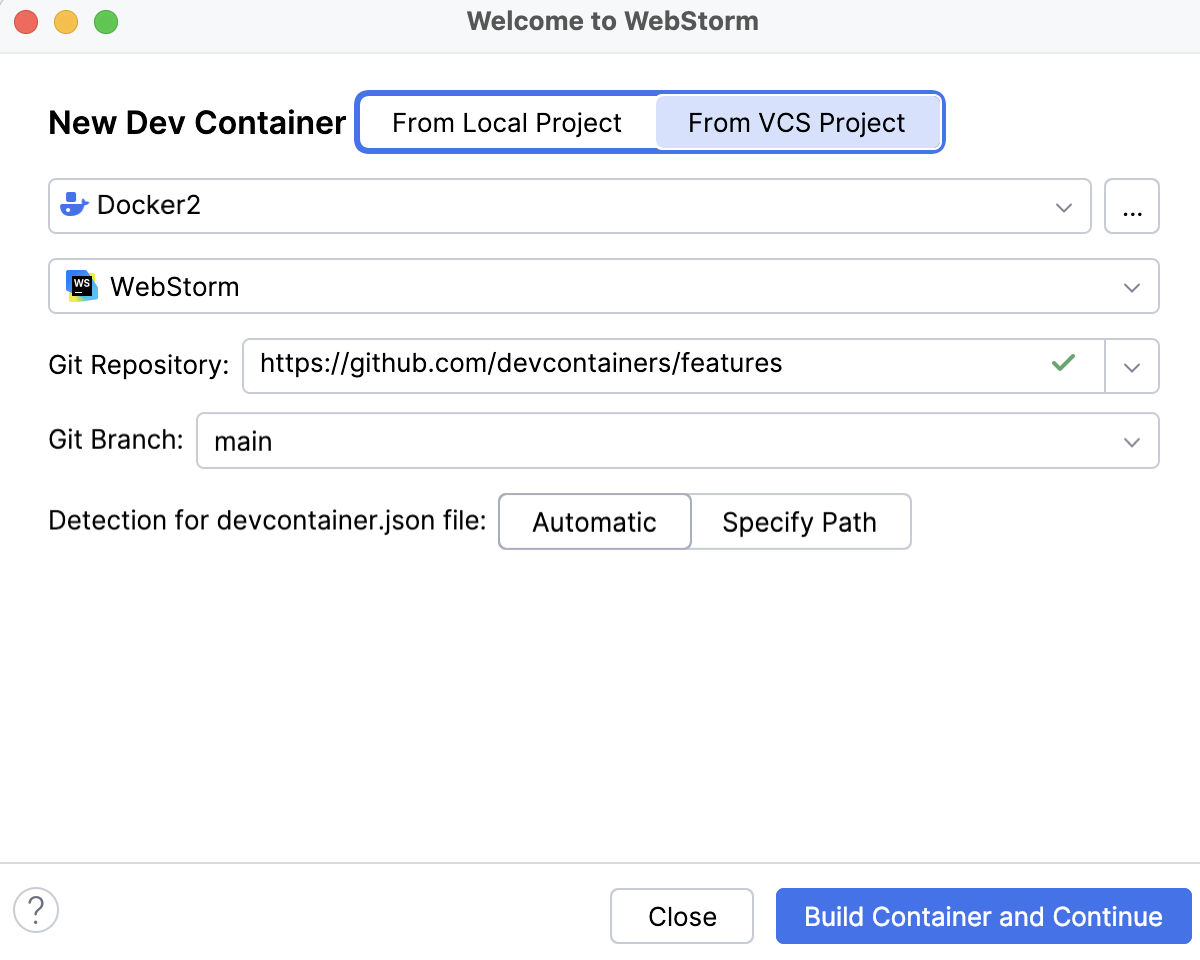Screen dimensions: 1200x960
Task: Click the Docker whale icon
Action: click(x=75, y=205)
